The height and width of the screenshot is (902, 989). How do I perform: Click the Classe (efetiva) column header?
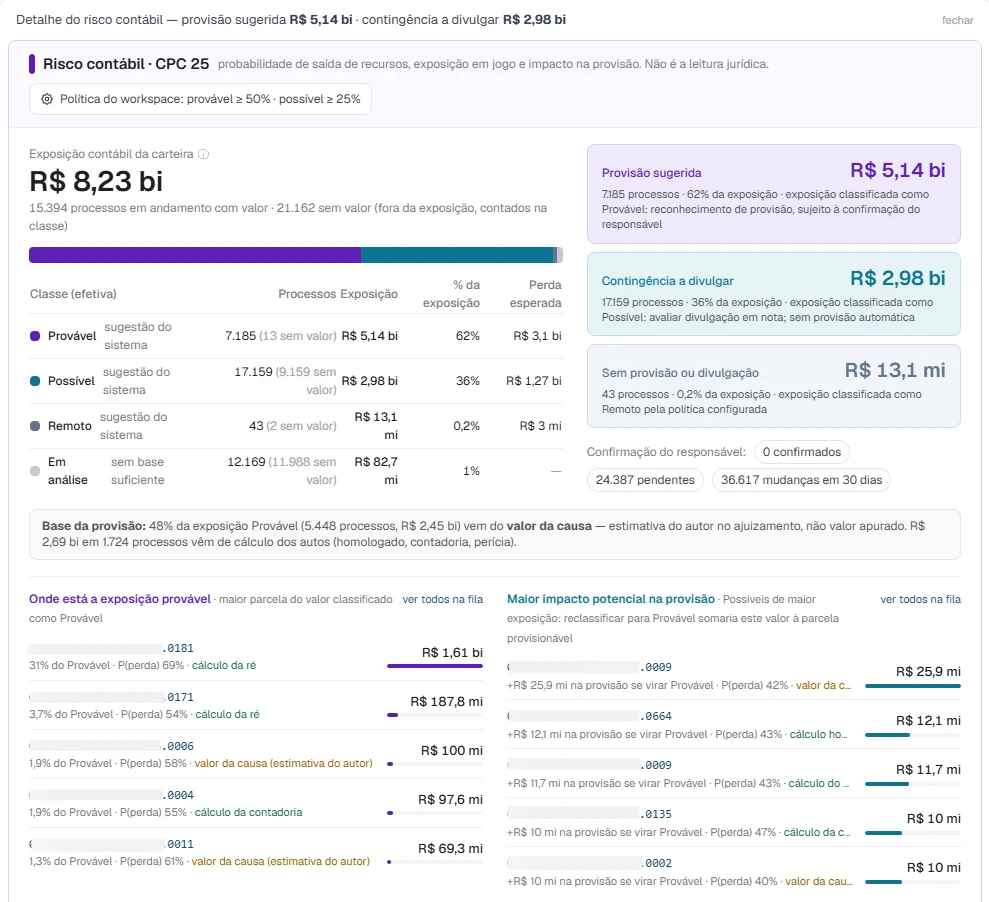click(x=73, y=294)
